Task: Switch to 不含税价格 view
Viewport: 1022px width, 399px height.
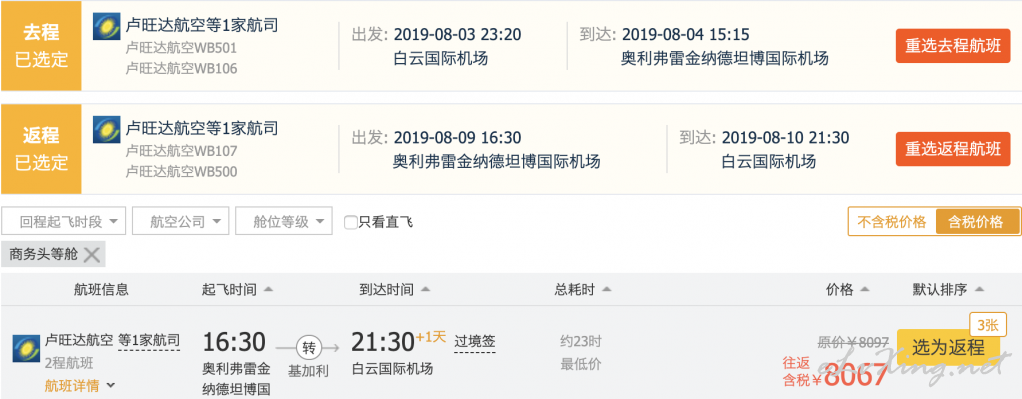Action: click(x=892, y=222)
